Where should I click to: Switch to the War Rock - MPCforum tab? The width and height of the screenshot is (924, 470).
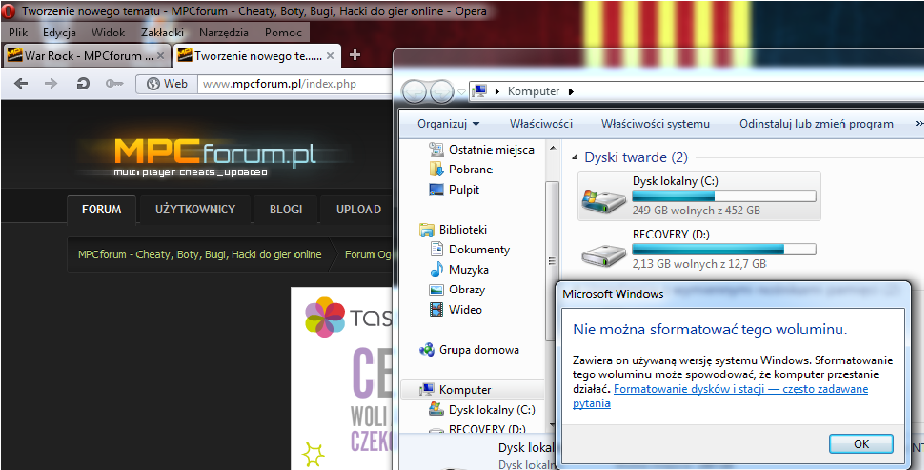pyautogui.click(x=87, y=55)
